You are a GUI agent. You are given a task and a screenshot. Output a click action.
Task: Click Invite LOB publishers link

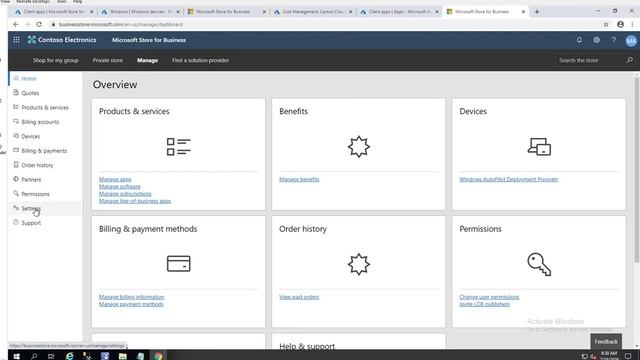click(x=484, y=304)
